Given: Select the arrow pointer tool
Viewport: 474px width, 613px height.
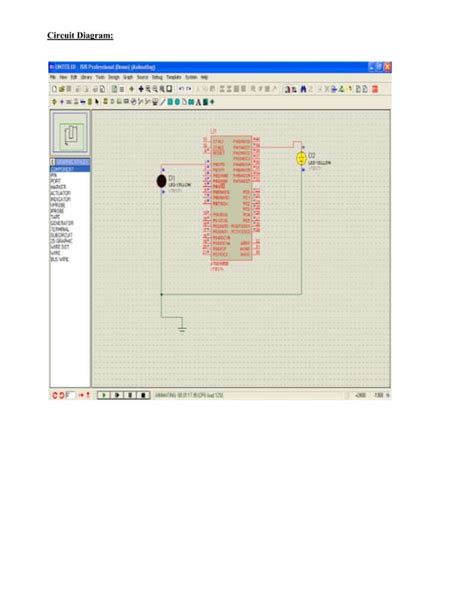Looking at the screenshot, I should [x=97, y=102].
